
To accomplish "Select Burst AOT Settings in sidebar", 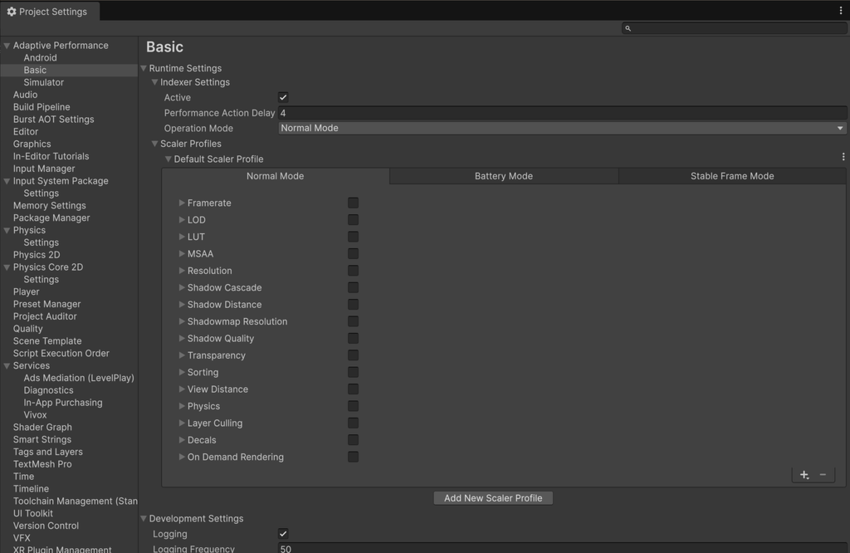I will tap(54, 119).
